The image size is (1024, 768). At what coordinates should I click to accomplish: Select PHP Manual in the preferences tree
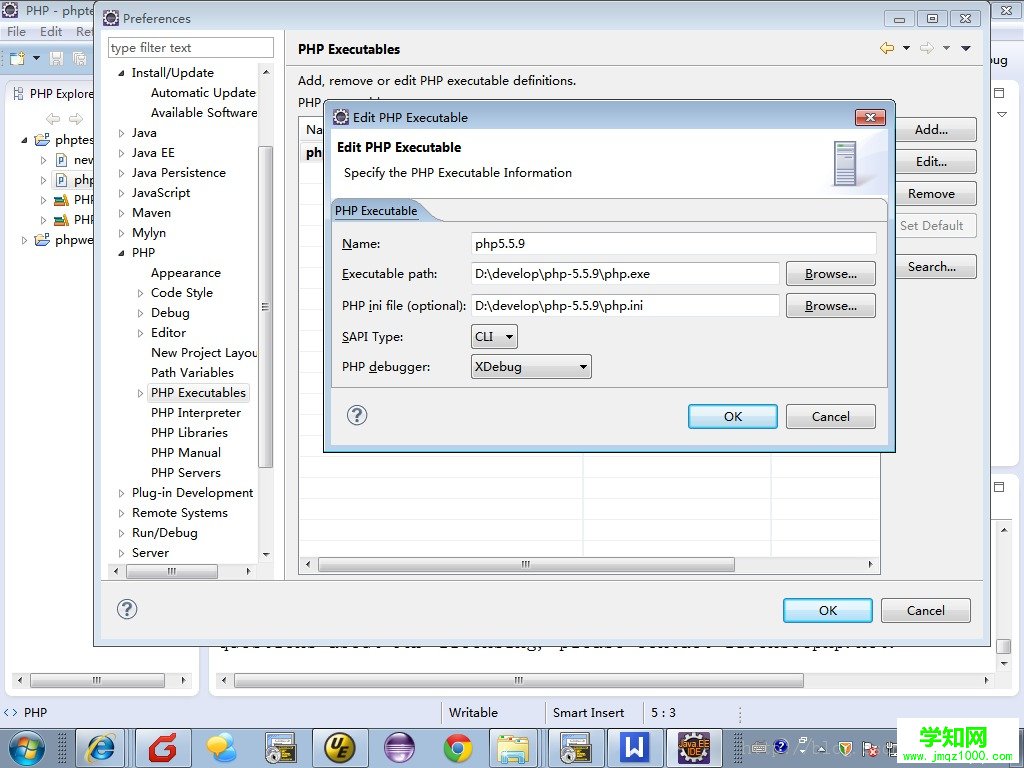click(185, 453)
